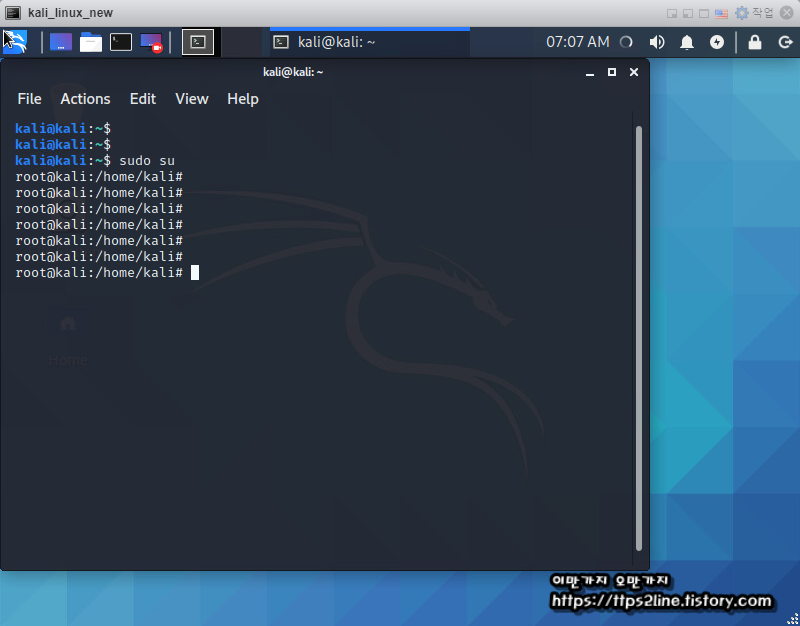This screenshot has width=800, height=626.
Task: Click the terminal vertical scrollbar
Action: click(638, 338)
